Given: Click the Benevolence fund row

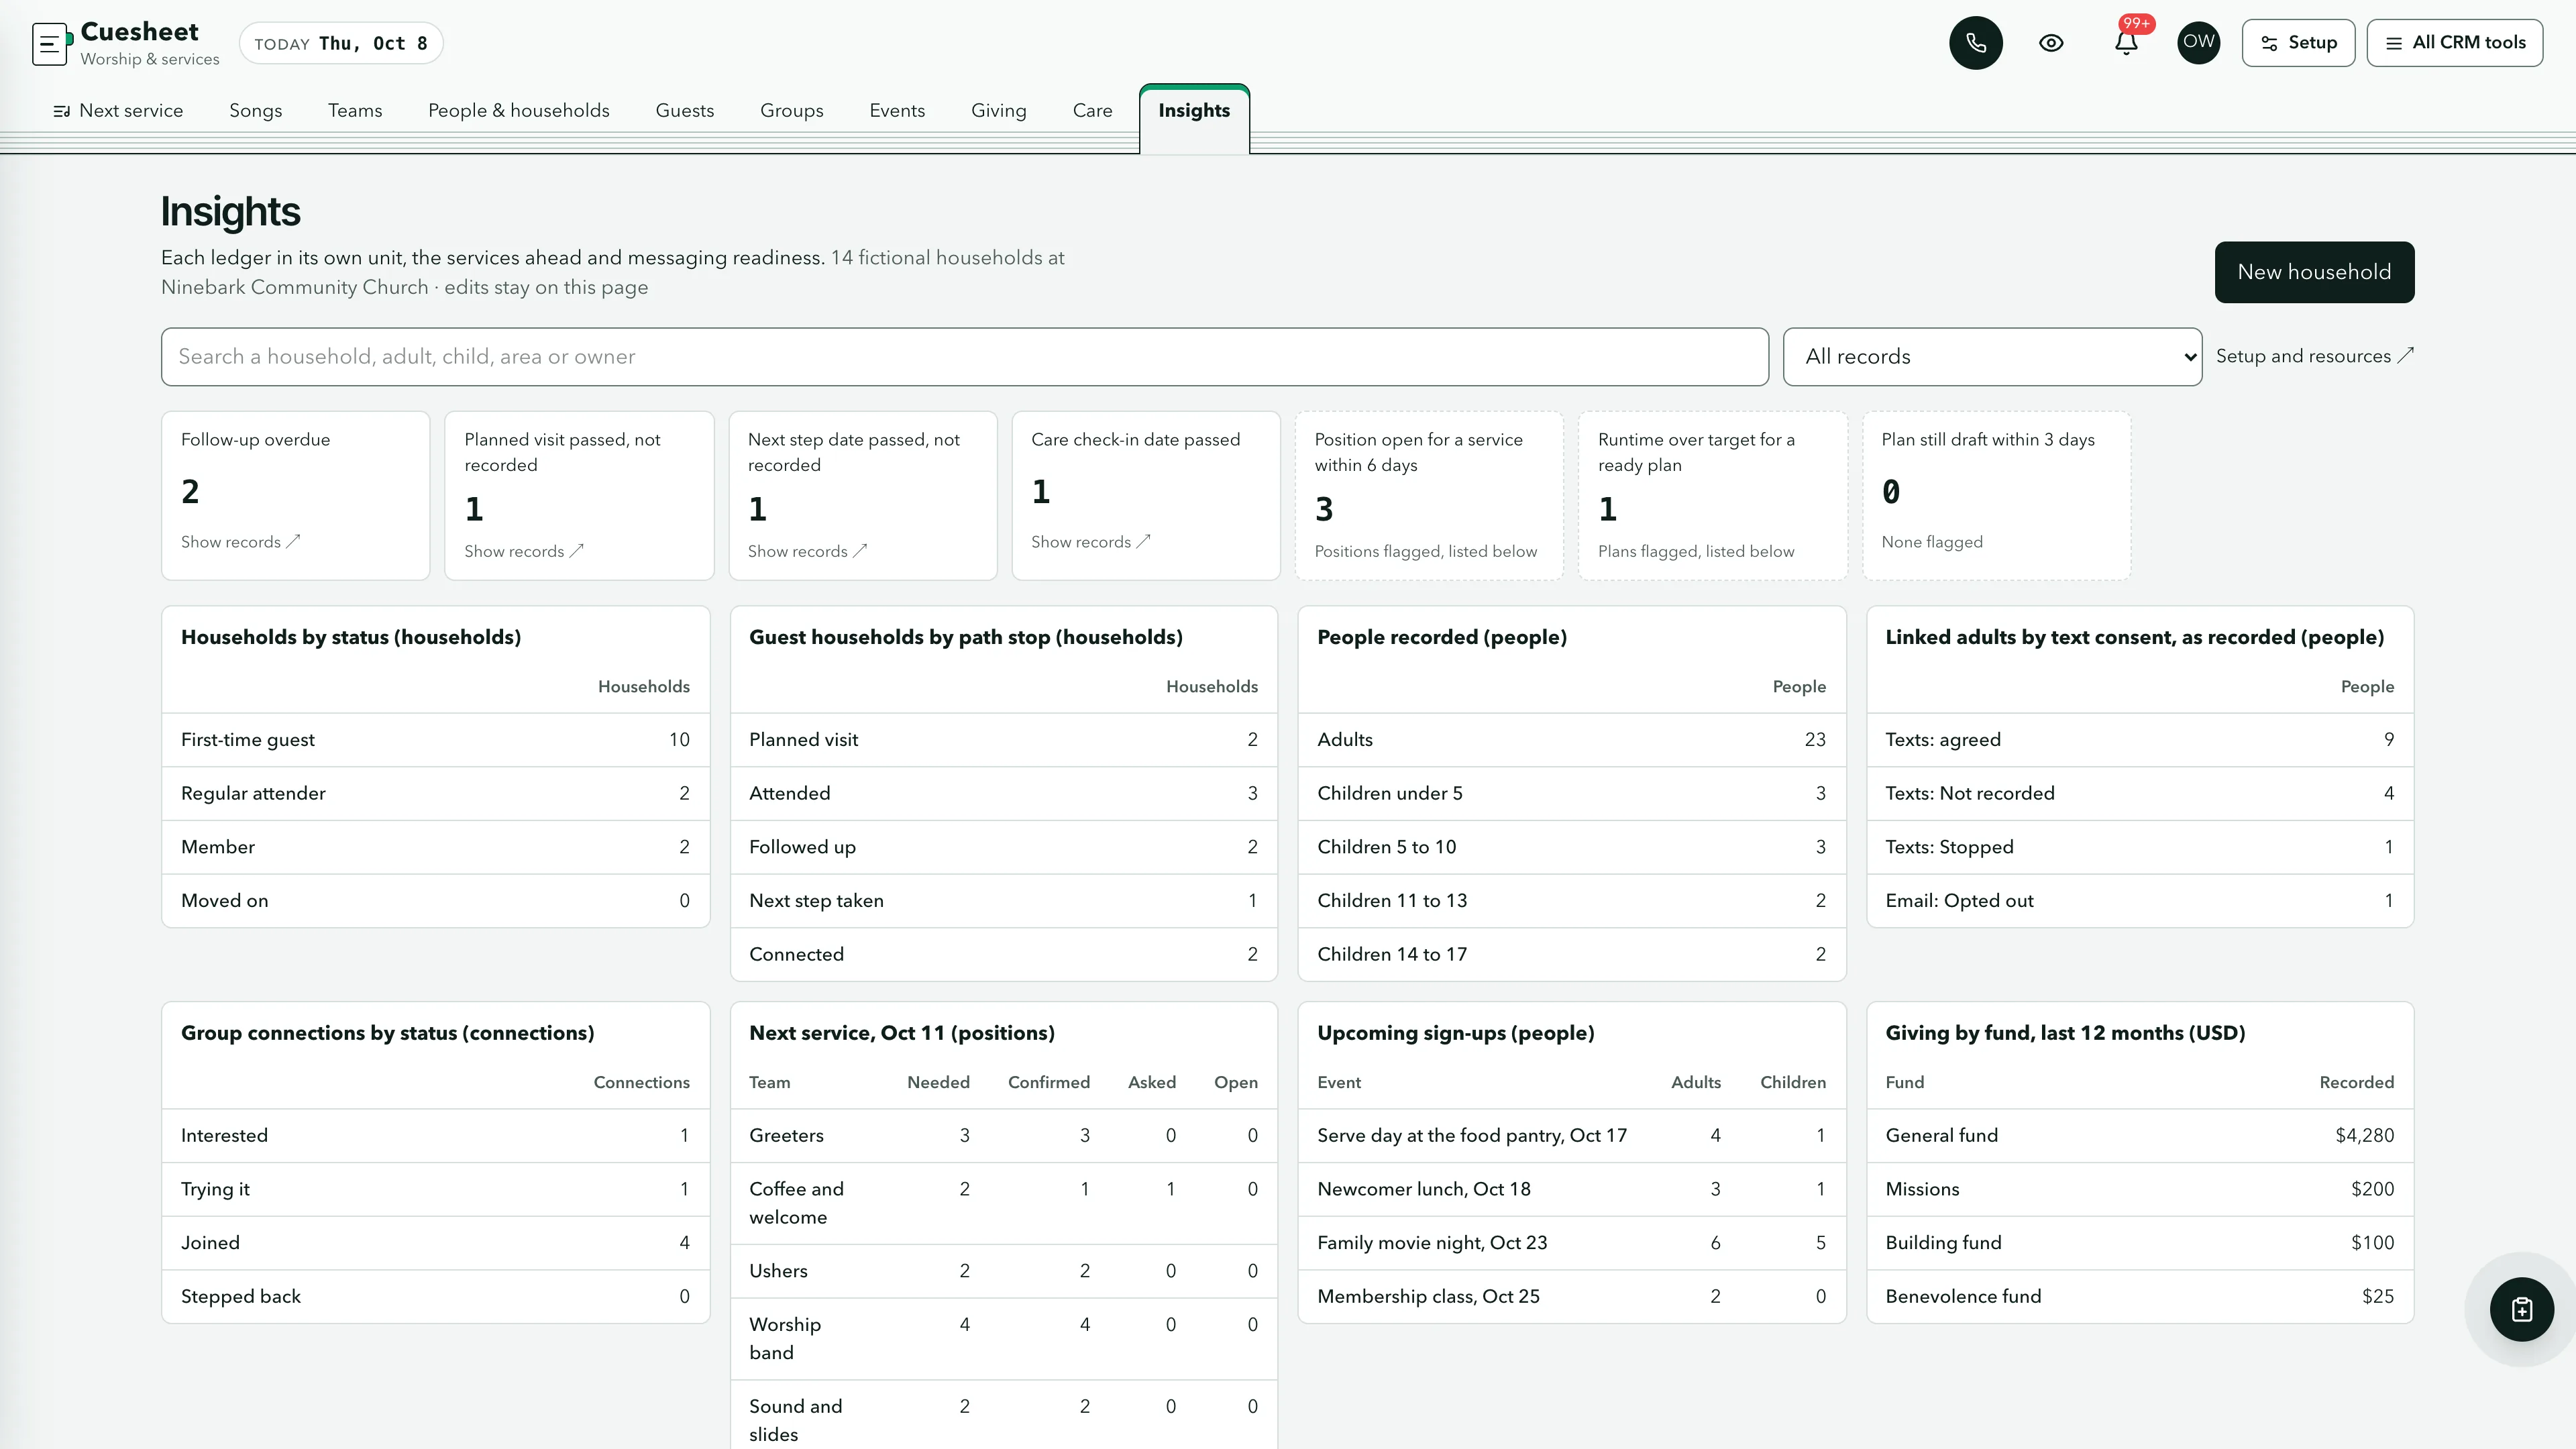Looking at the screenshot, I should click(2139, 1297).
